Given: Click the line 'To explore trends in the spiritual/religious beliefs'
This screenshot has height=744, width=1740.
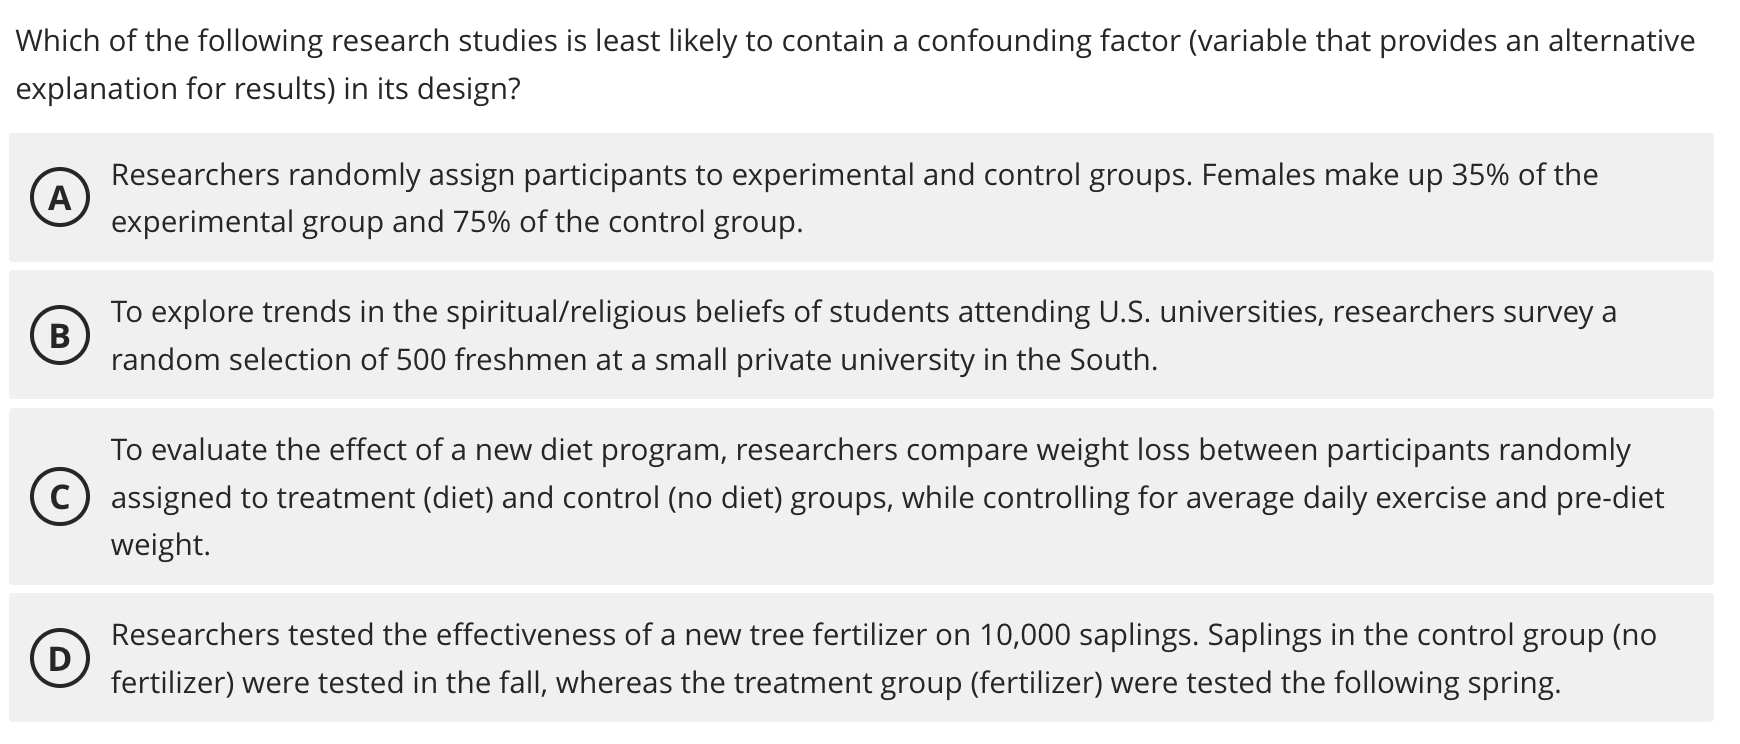Looking at the screenshot, I should click(x=863, y=312).
